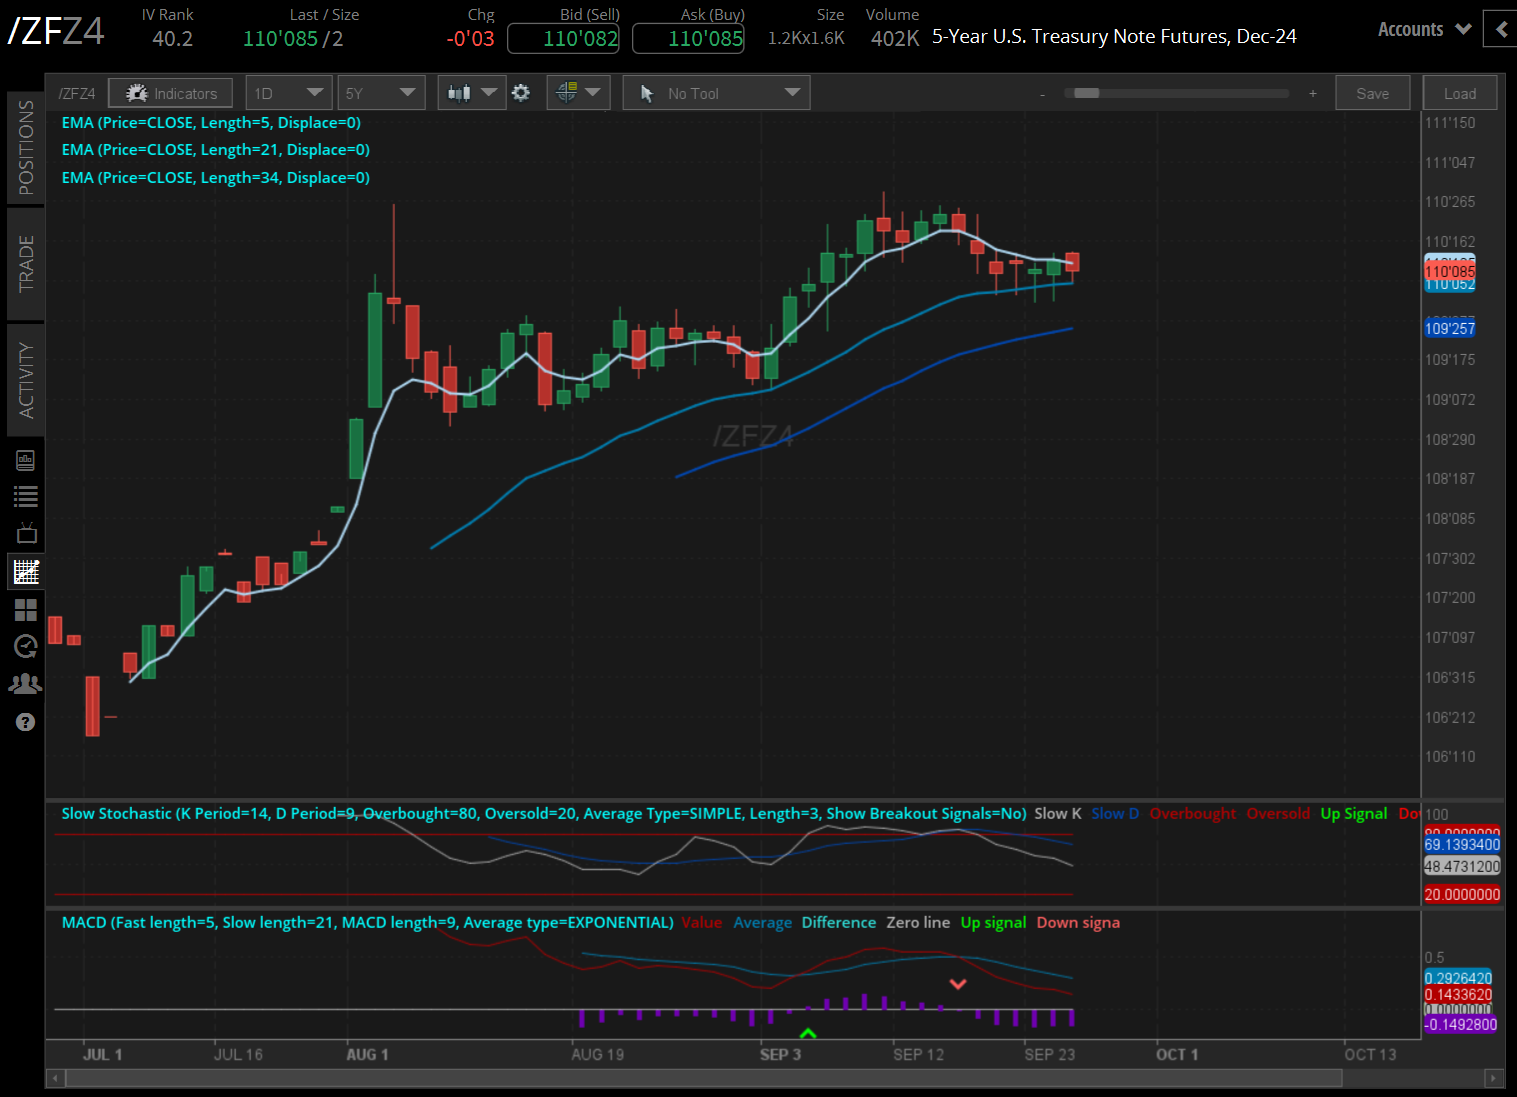The width and height of the screenshot is (1517, 1097).
Task: Click the question mark help icon
Action: coord(26,722)
